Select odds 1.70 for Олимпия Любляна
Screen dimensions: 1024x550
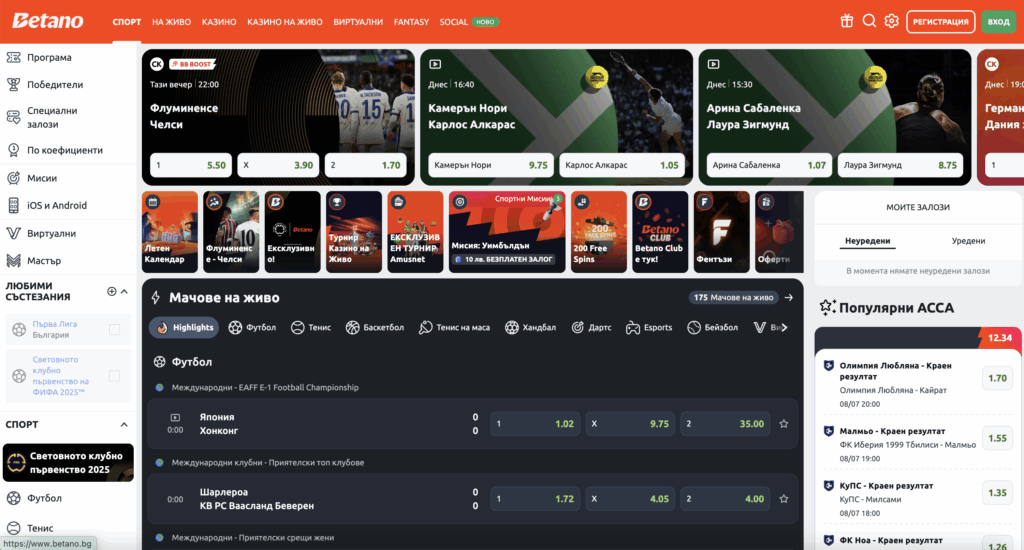coord(997,378)
